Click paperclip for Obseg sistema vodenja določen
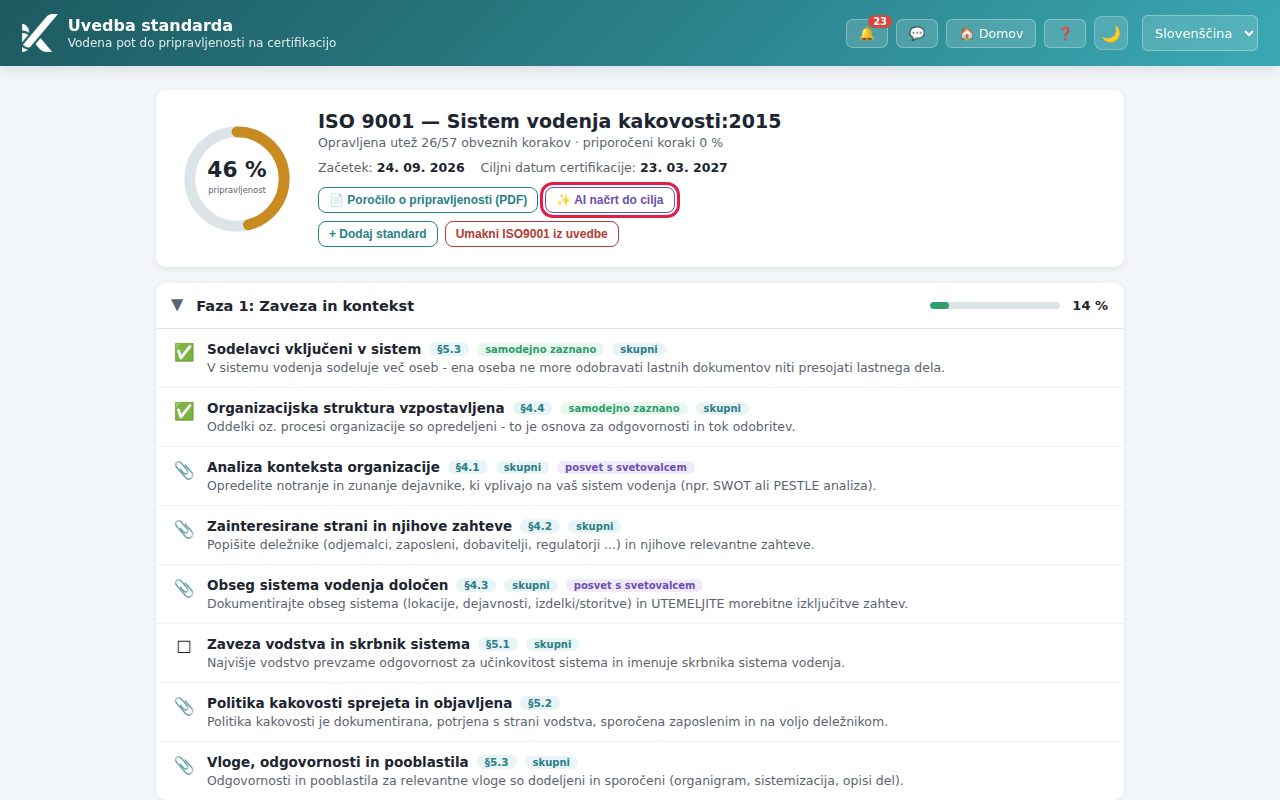Screen dimensions: 1280x800 pyautogui.click(x=184, y=588)
